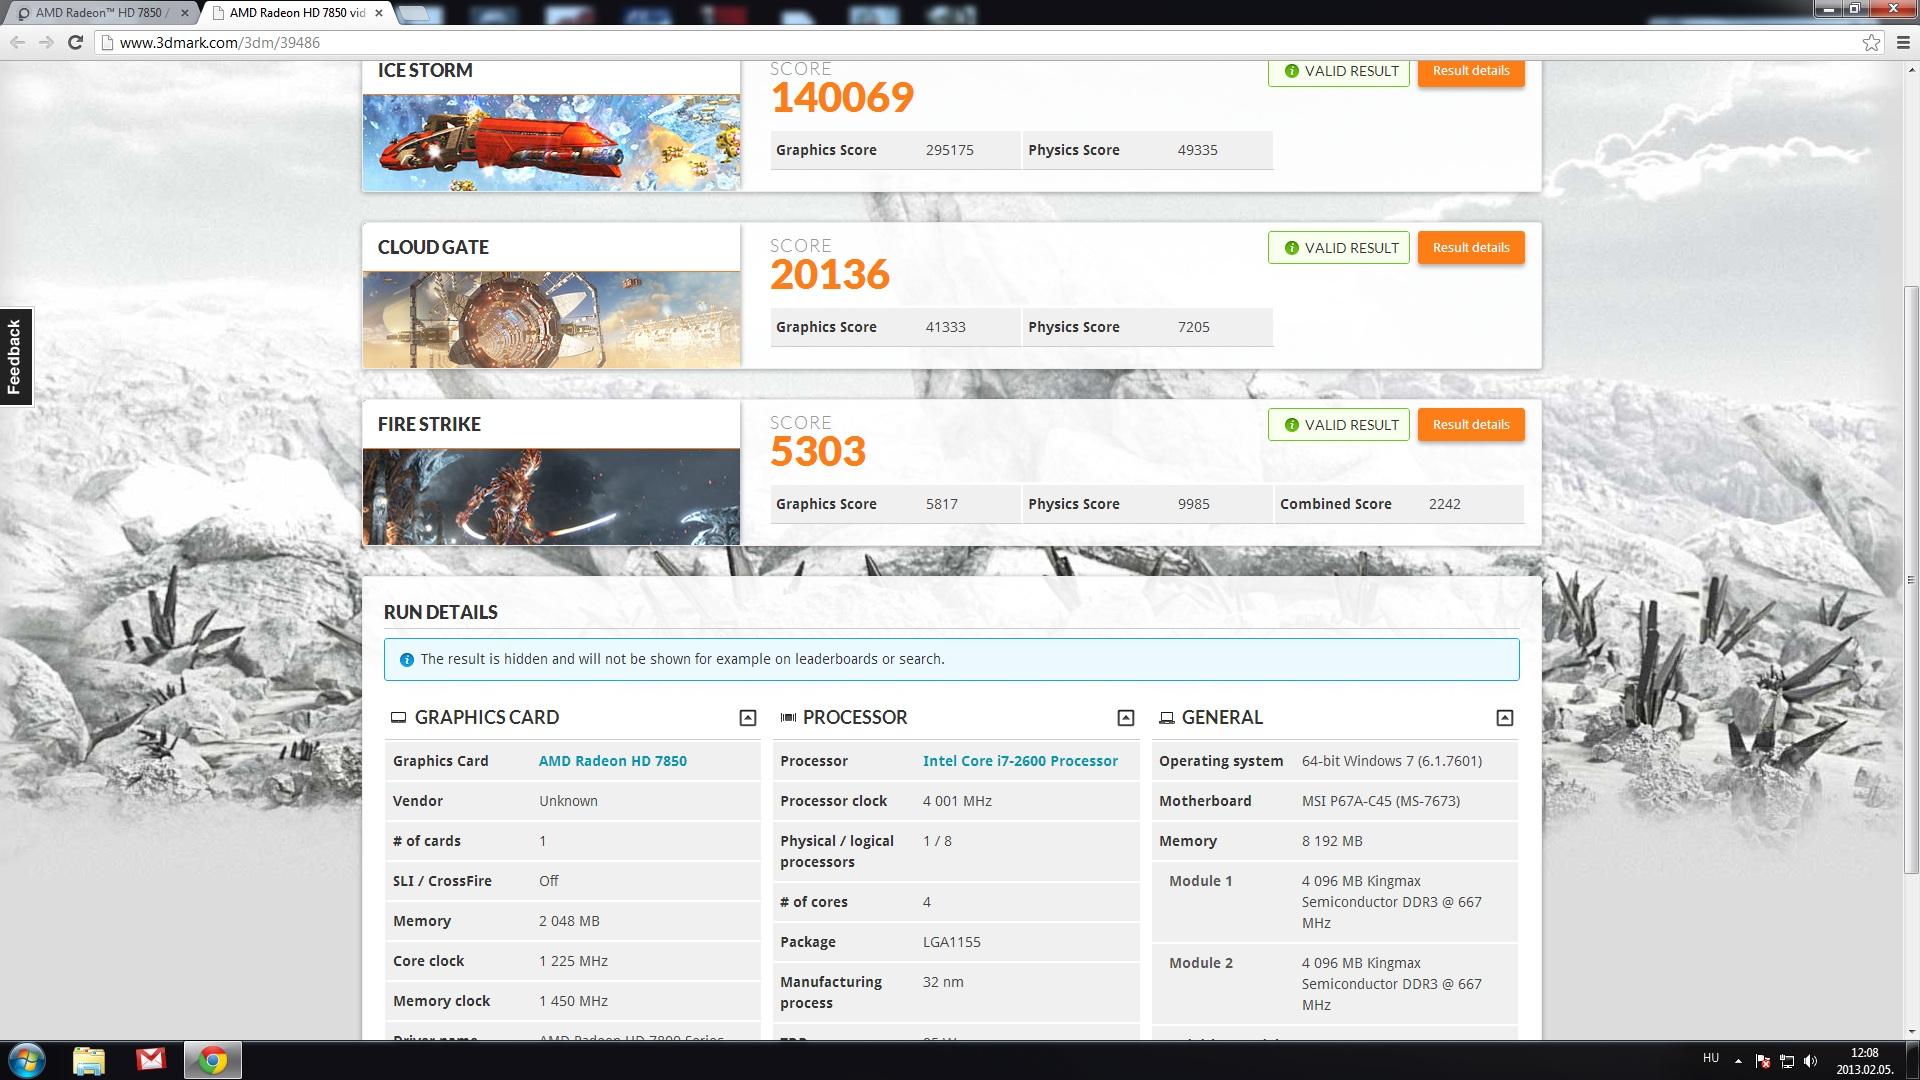Click the Ice Storm score 140069
The height and width of the screenshot is (1080, 1920).
pyautogui.click(x=842, y=97)
